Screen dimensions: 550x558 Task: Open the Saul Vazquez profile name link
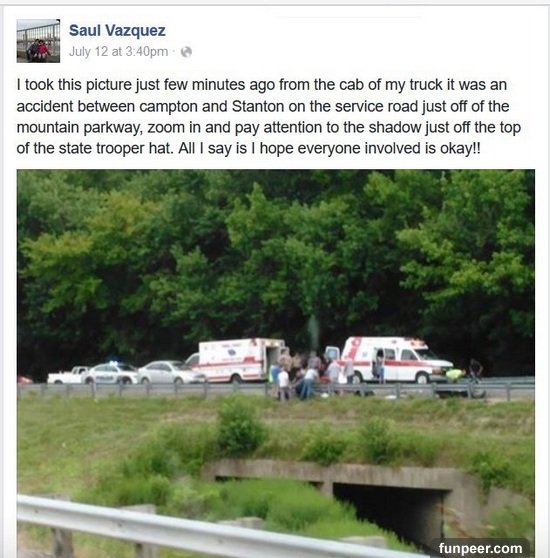point(117,30)
